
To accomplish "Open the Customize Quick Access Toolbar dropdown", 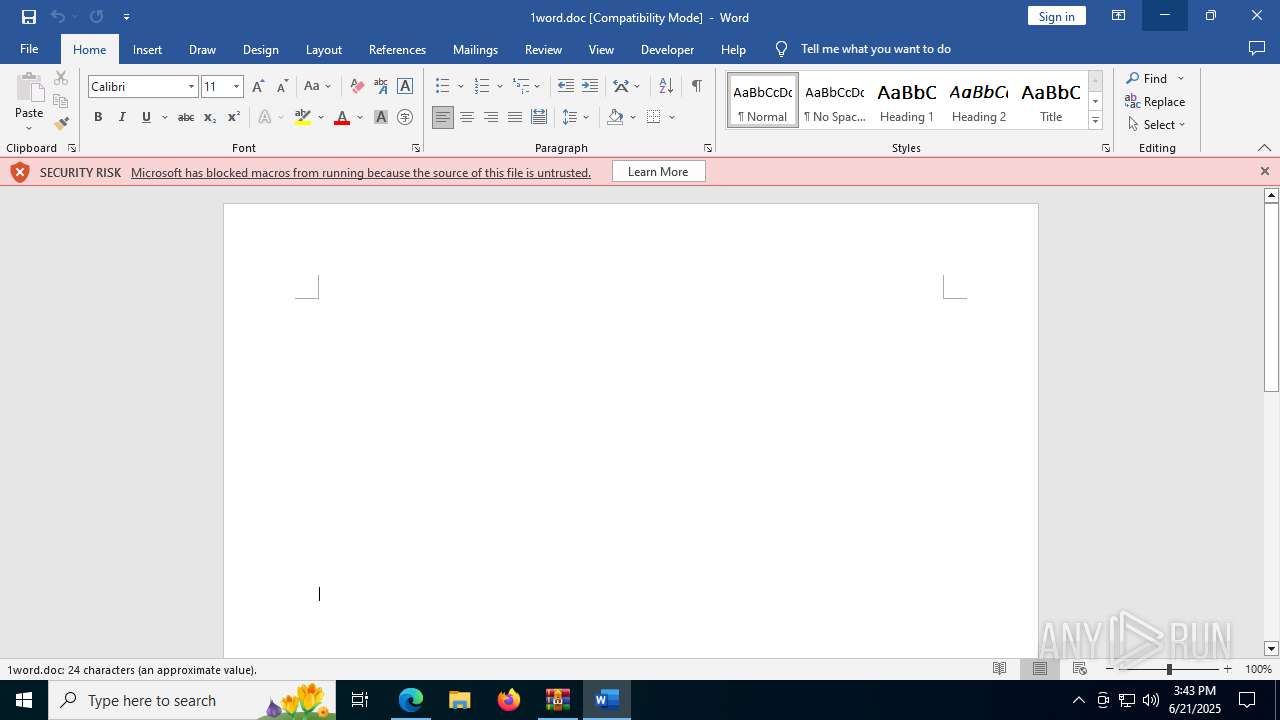I will [x=126, y=17].
